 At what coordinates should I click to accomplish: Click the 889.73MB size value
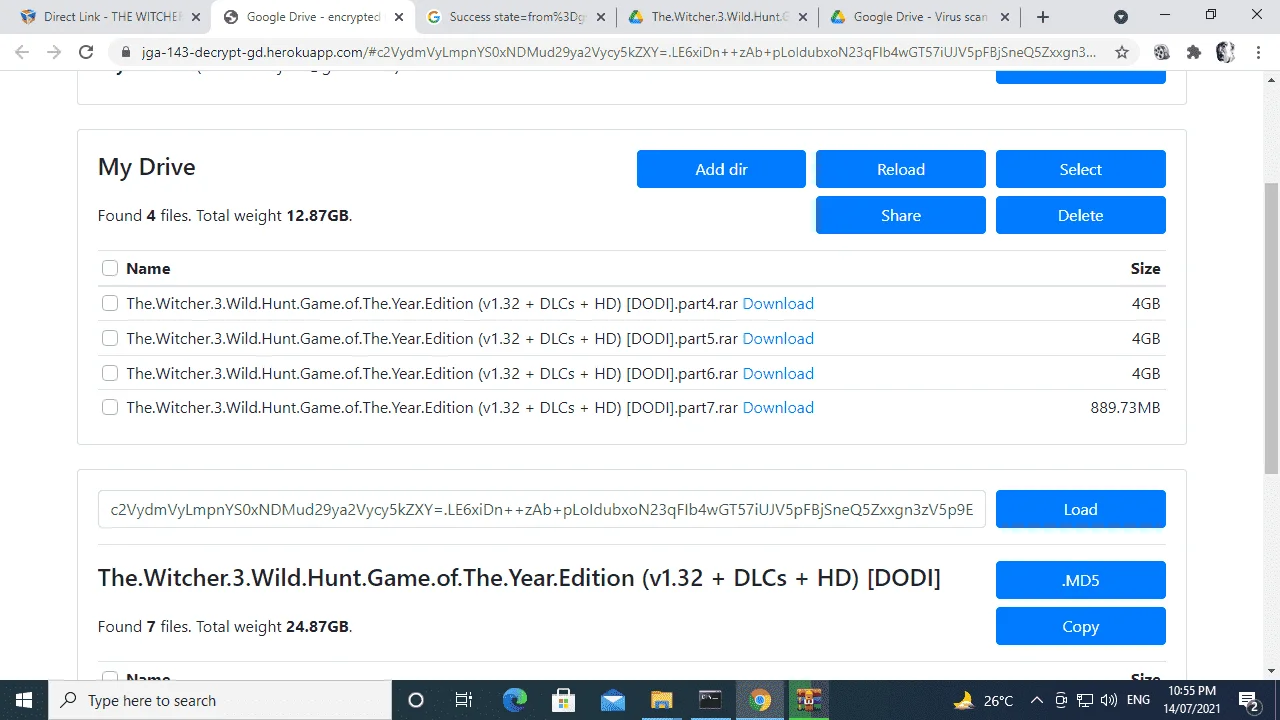click(1125, 407)
